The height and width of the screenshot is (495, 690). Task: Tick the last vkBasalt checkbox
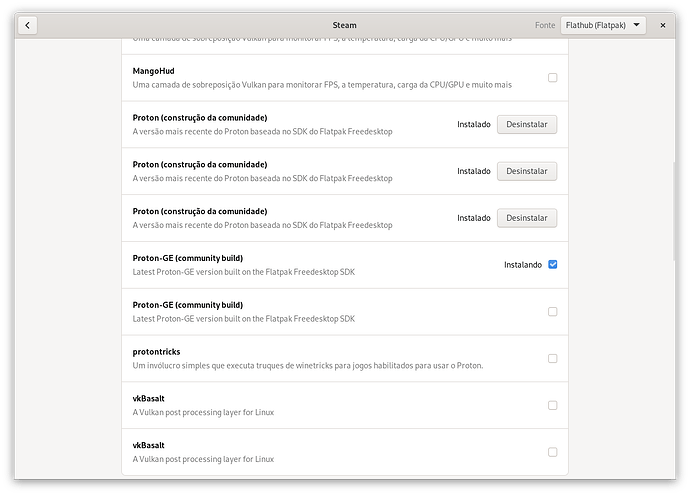point(553,452)
